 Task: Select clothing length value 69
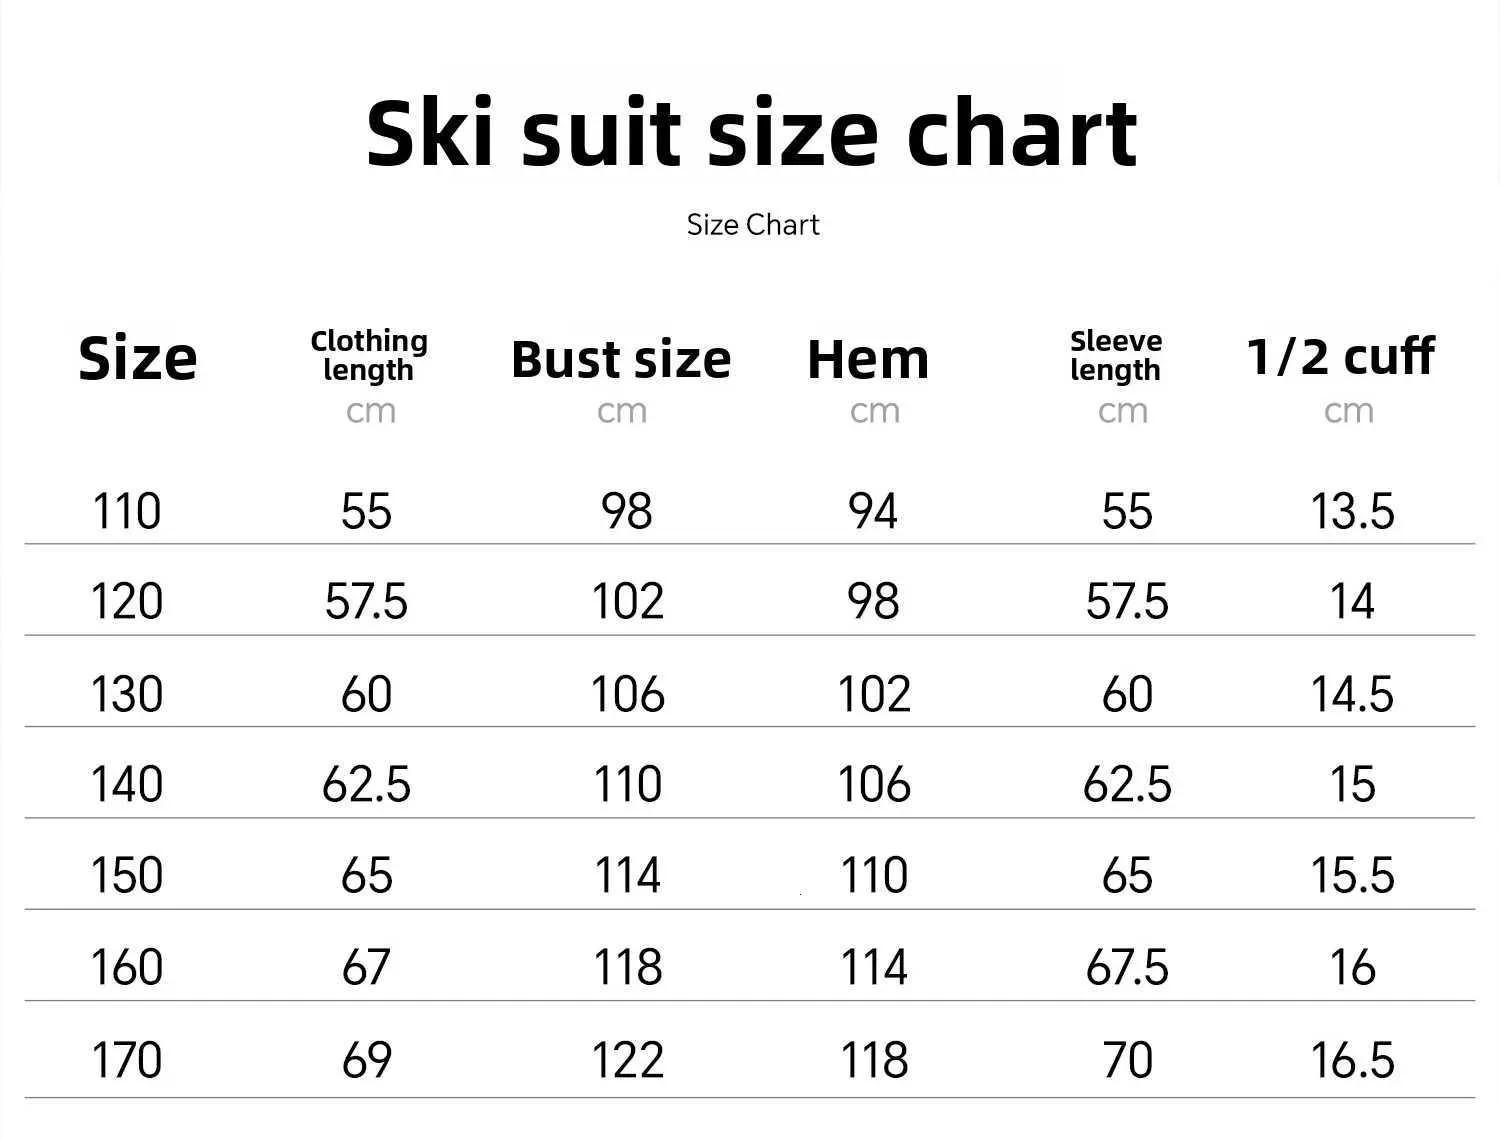pyautogui.click(x=366, y=1060)
